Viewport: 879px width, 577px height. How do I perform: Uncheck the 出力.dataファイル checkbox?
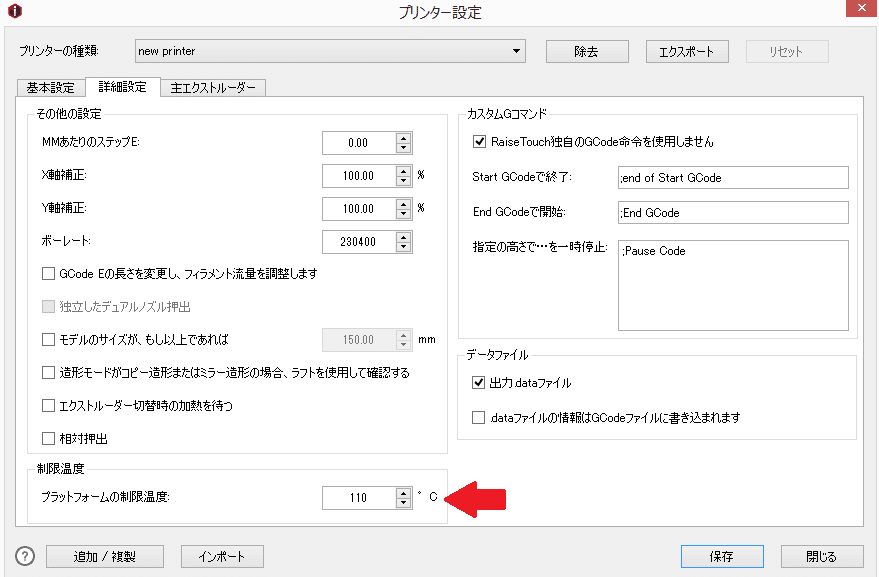[478, 383]
